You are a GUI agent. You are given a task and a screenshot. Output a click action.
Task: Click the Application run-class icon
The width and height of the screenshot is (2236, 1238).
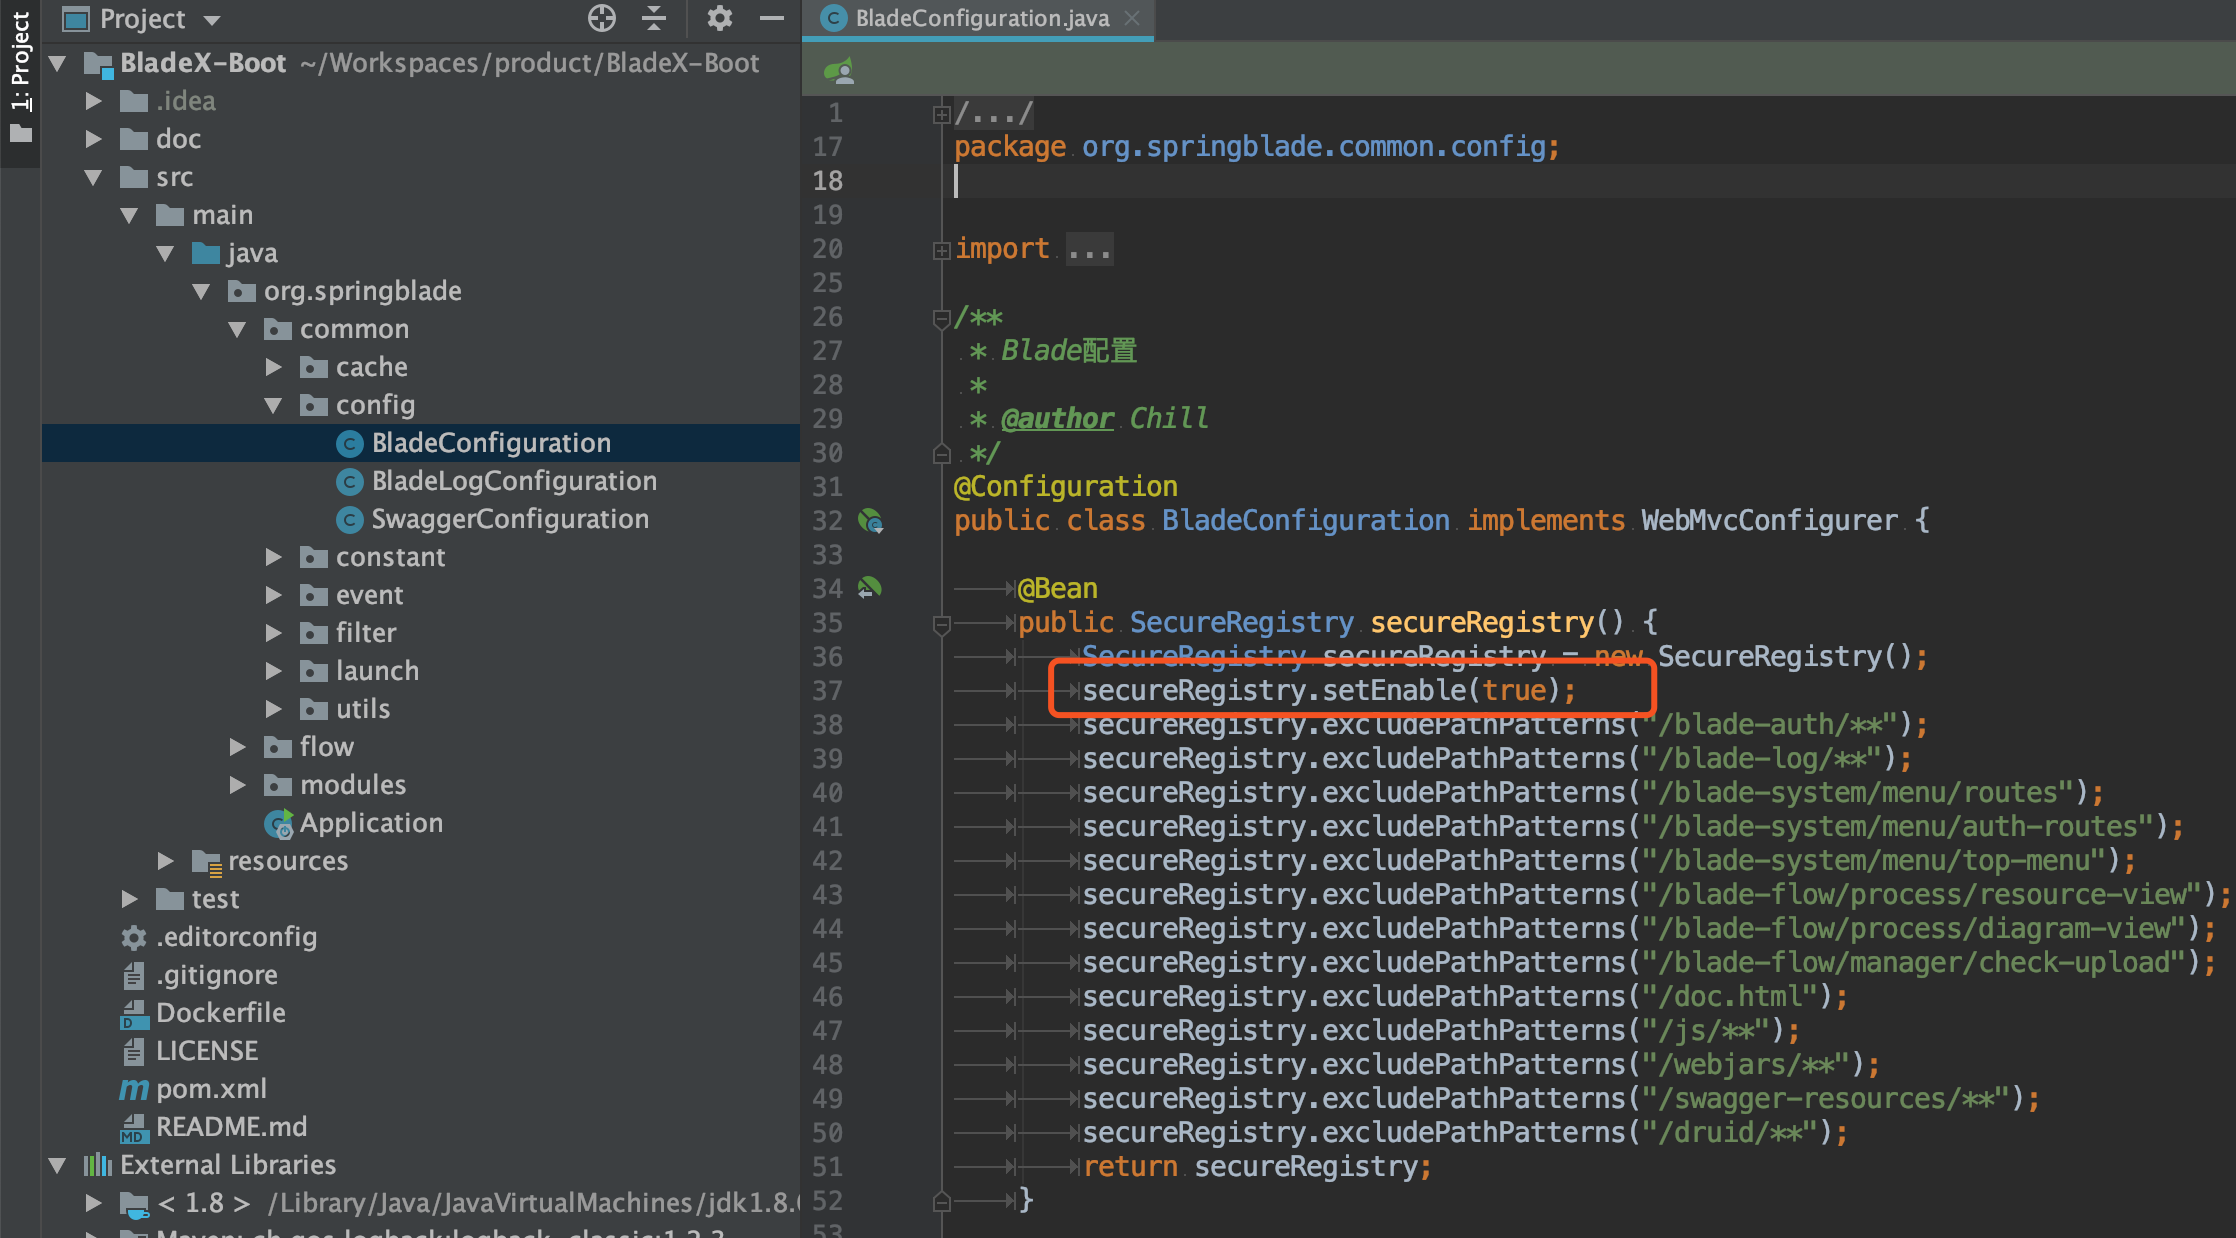point(279,824)
